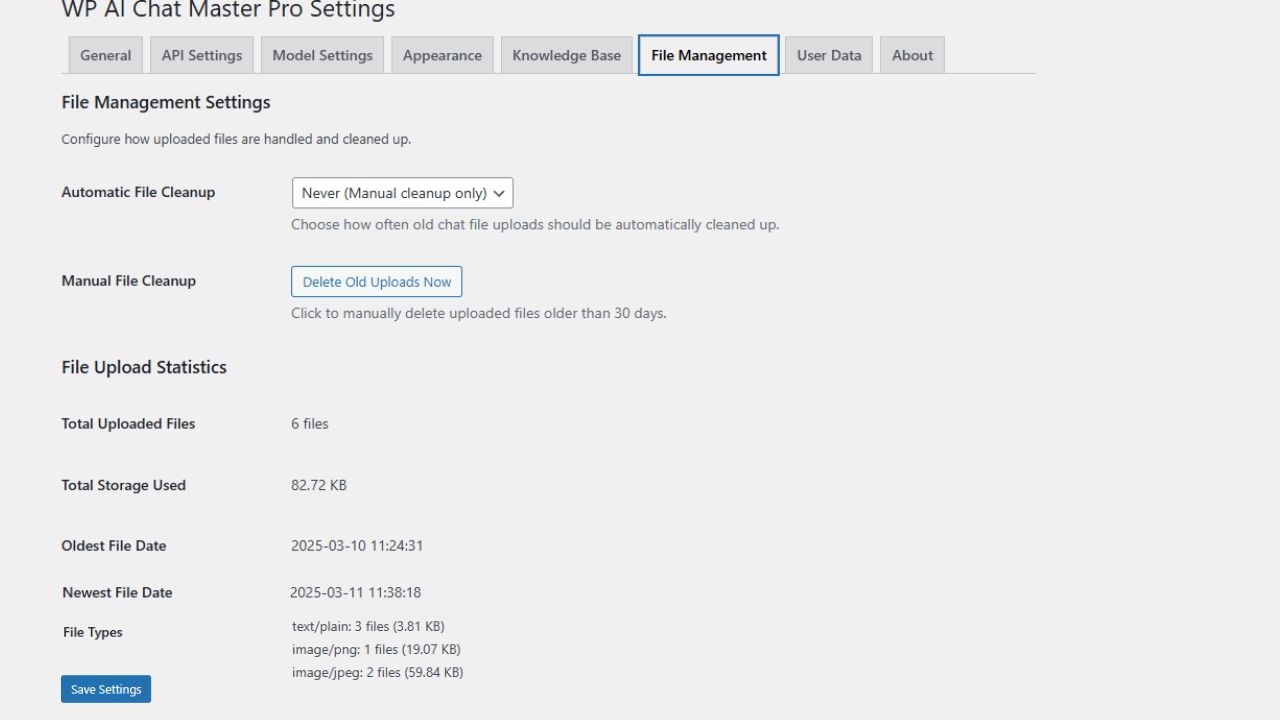Viewport: 1280px width, 720px height.
Task: Select the Knowledge Base tab
Action: point(566,55)
